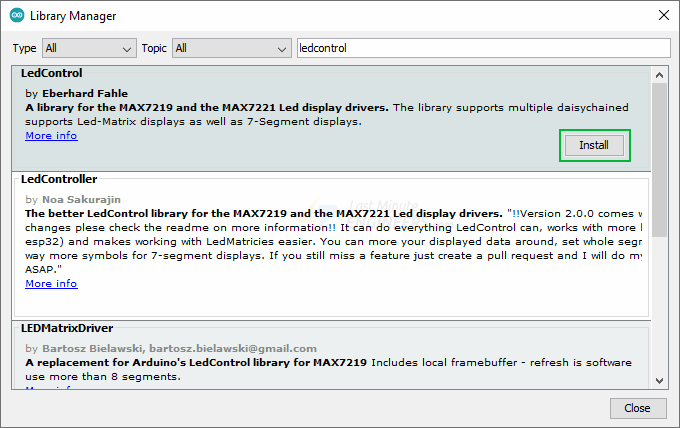Click the Type label
This screenshot has height=428, width=680.
(24, 48)
